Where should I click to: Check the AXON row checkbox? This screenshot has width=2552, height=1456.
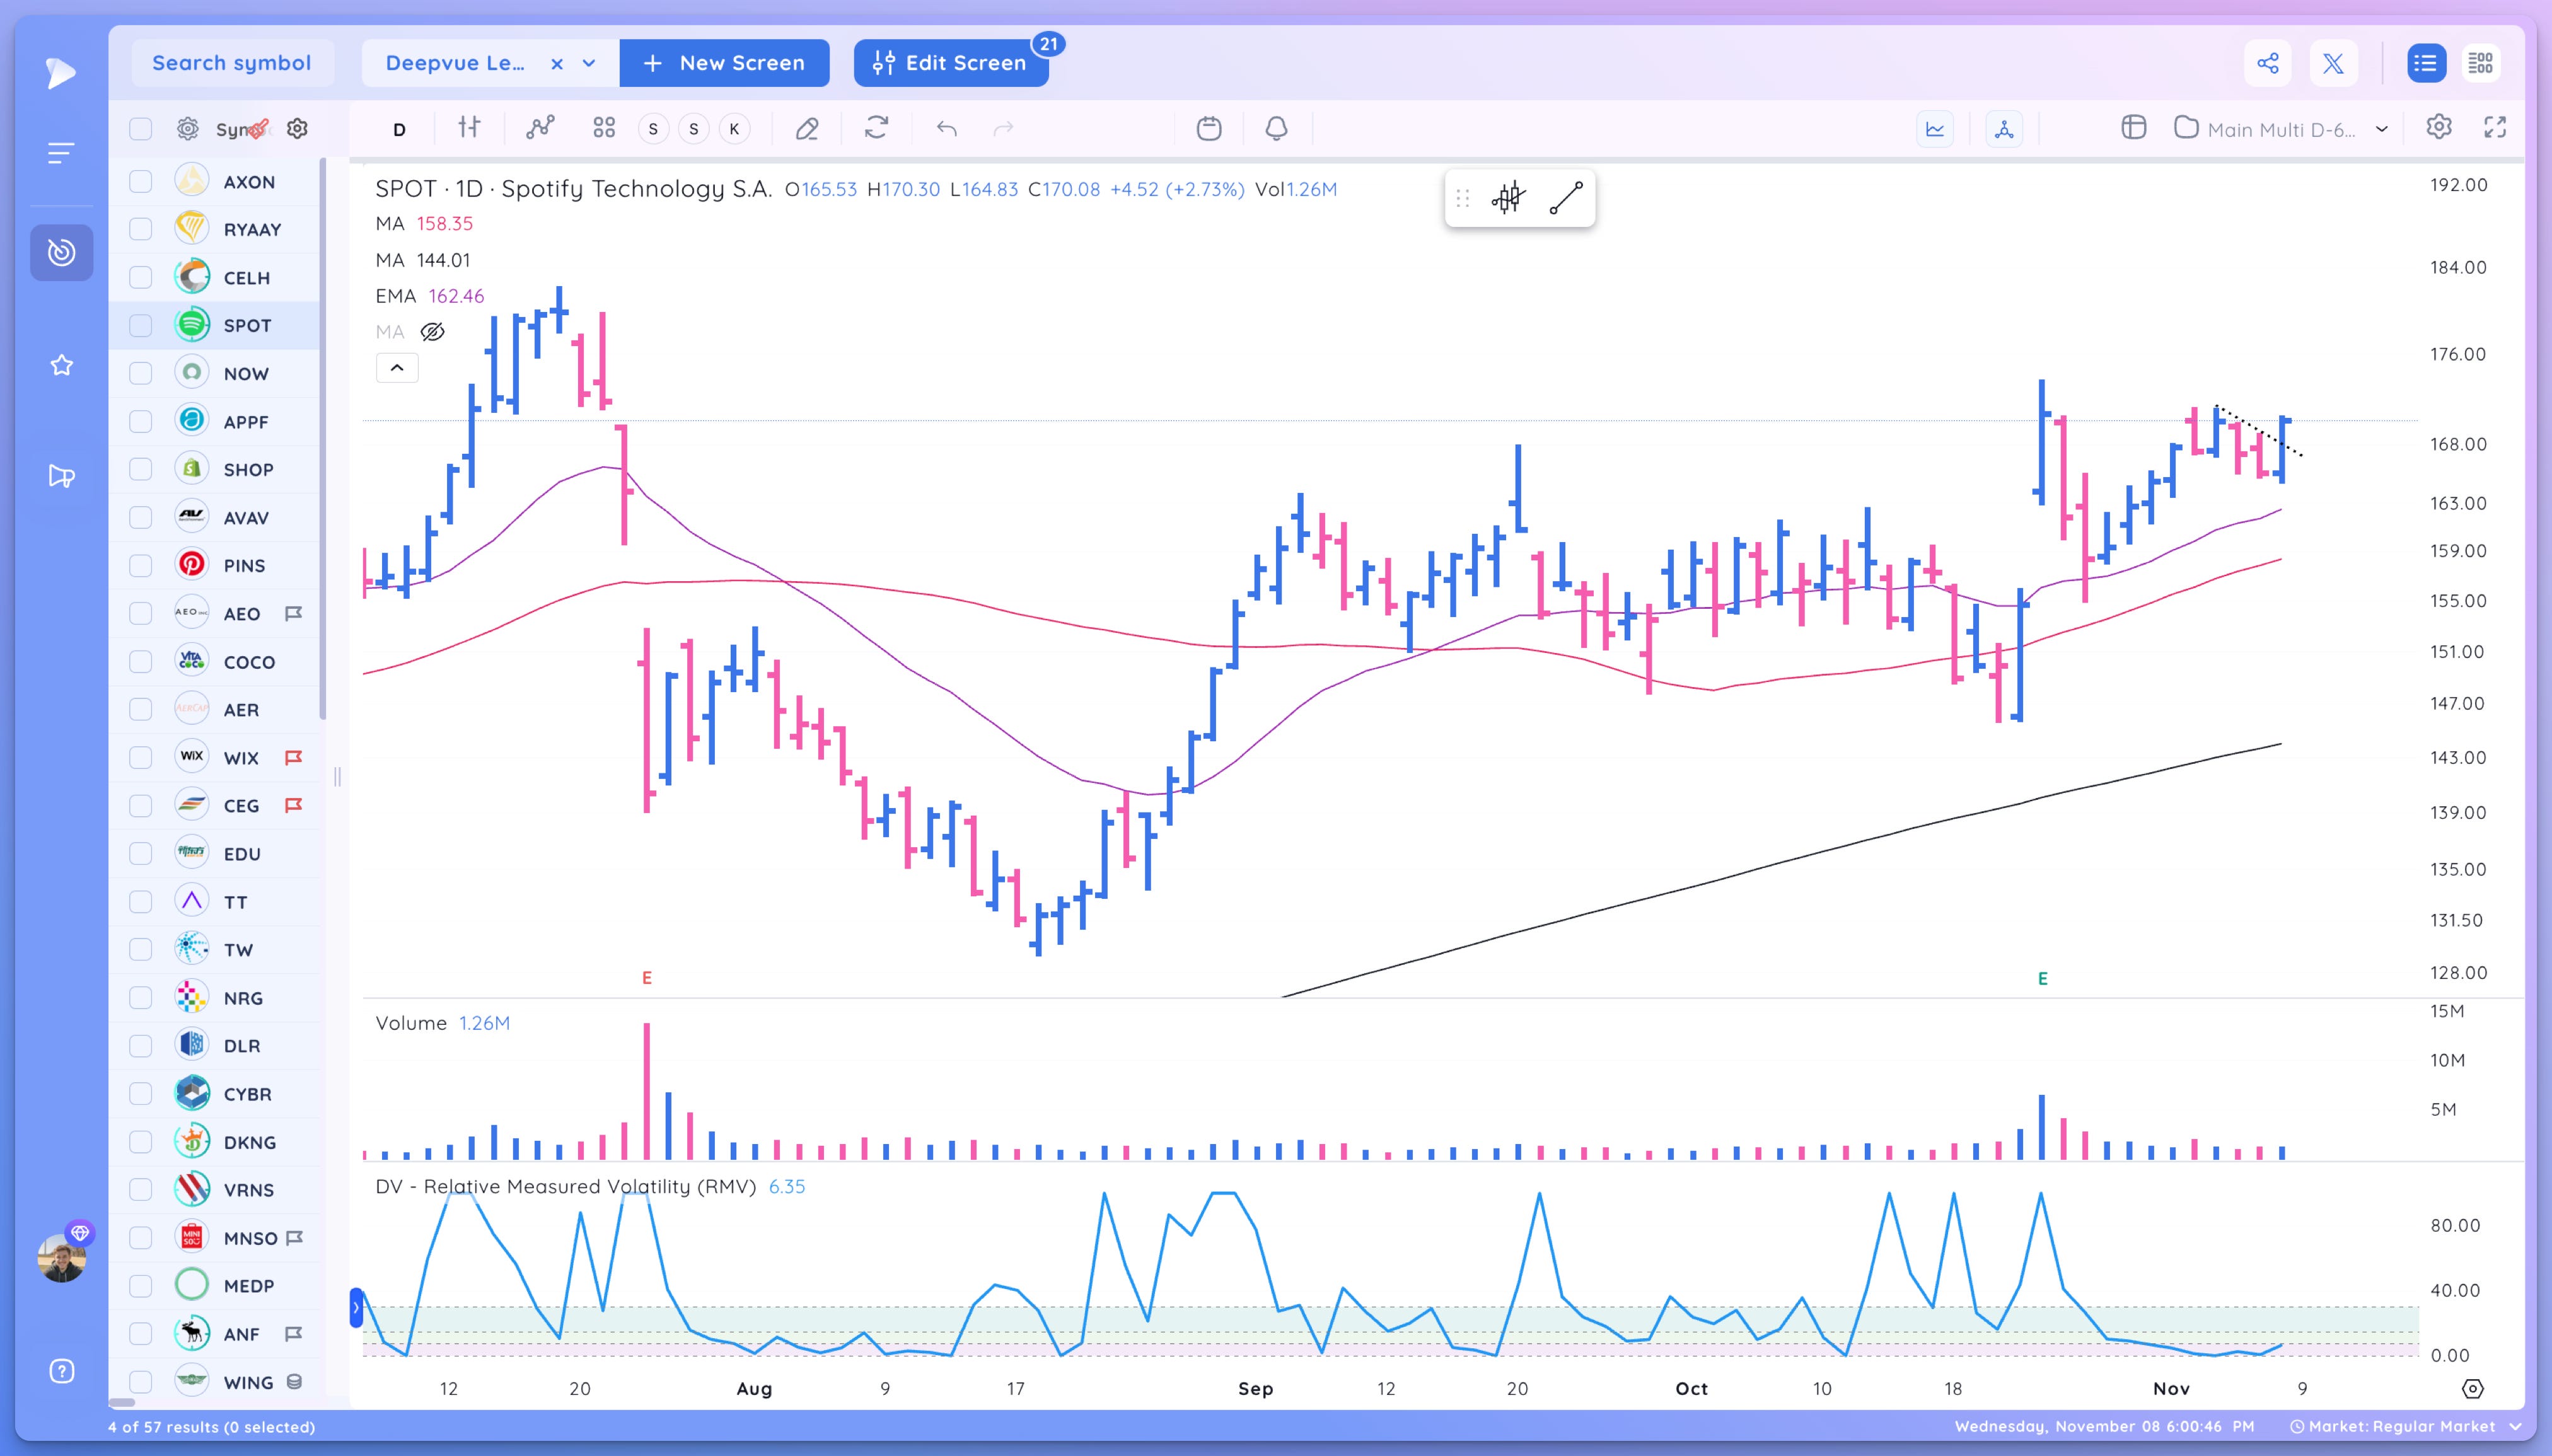pos(141,181)
